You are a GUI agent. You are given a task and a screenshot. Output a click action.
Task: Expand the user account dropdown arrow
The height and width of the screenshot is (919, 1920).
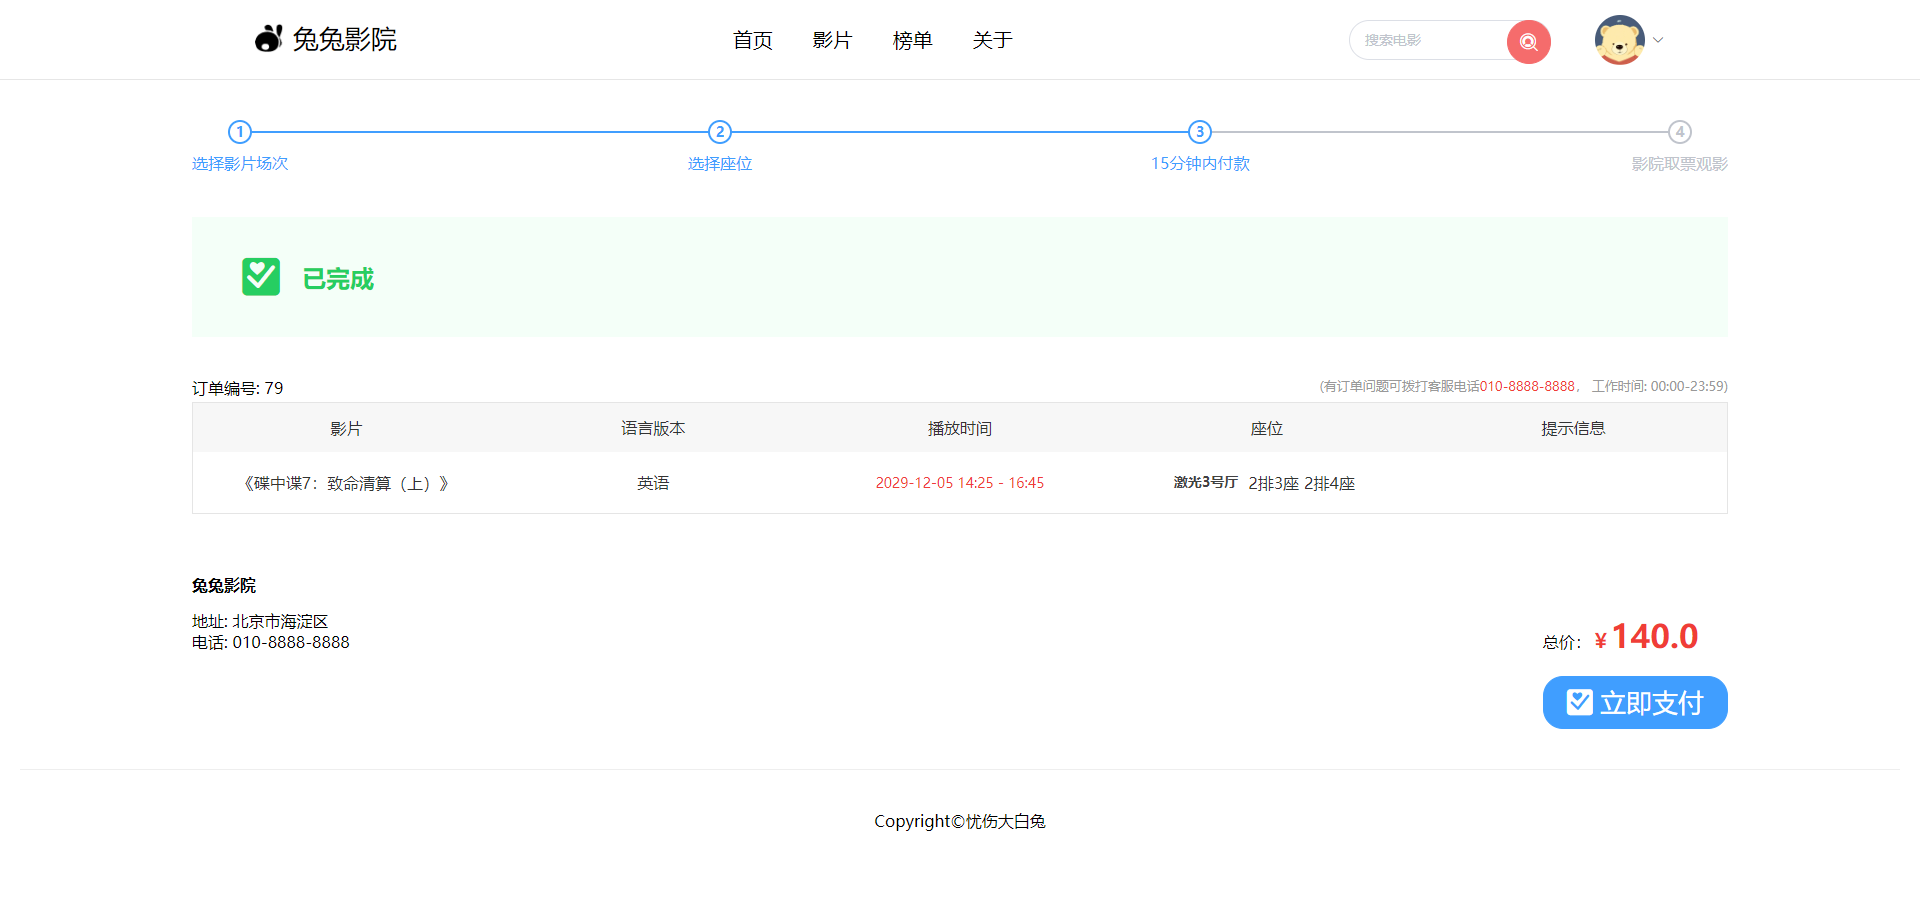pyautogui.click(x=1657, y=40)
